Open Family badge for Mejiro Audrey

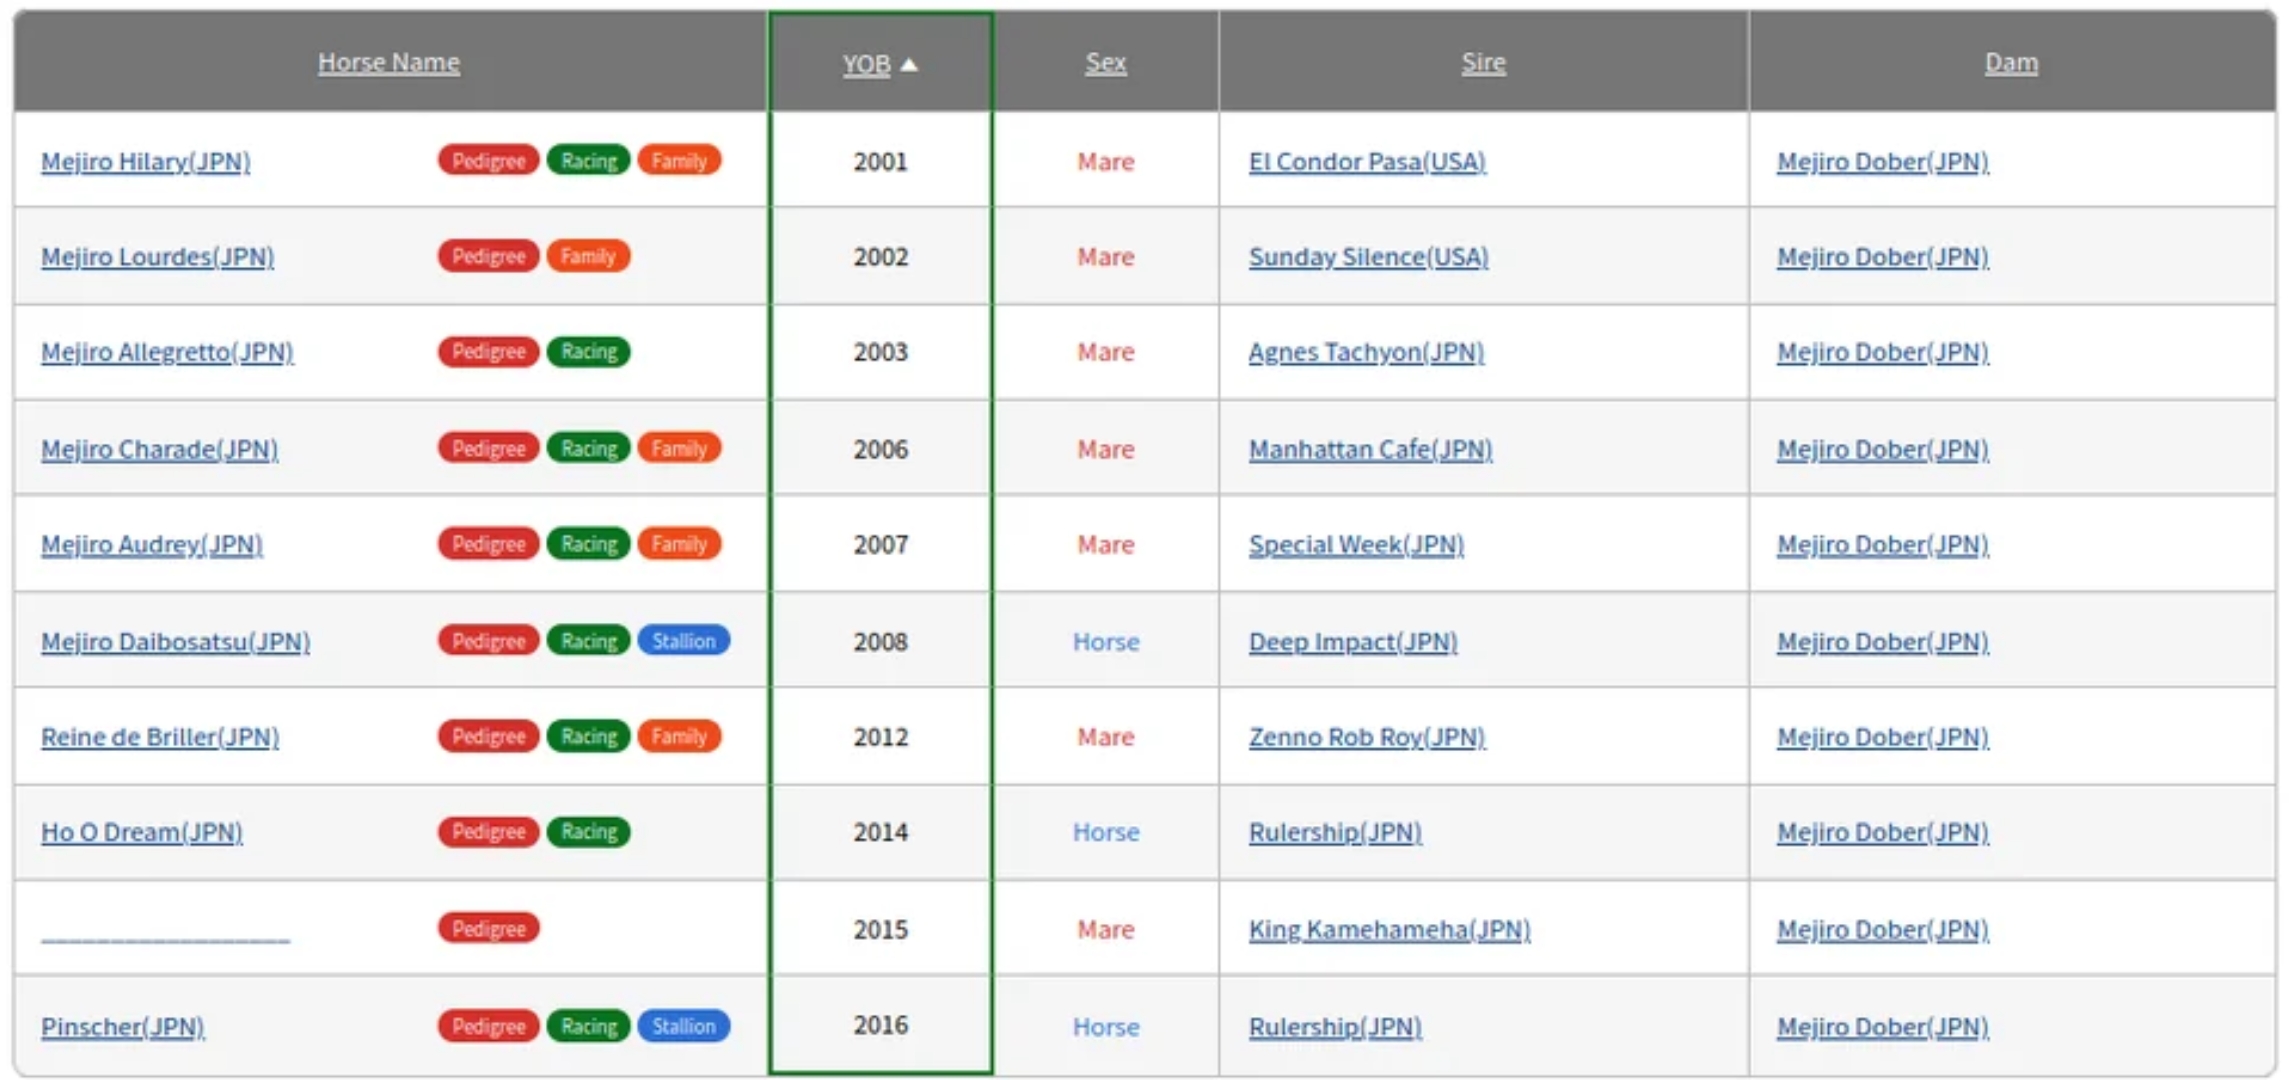click(x=679, y=544)
